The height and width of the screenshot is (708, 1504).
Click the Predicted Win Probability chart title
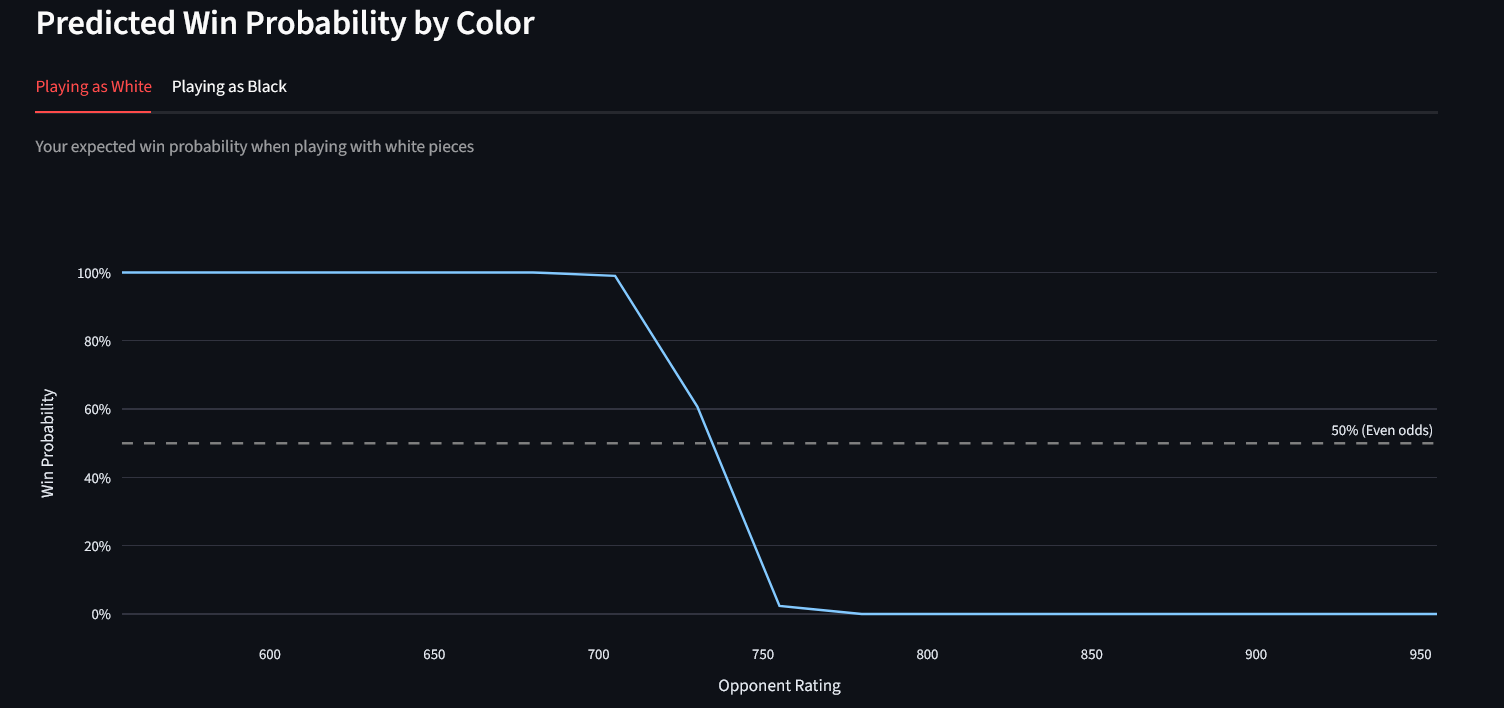pos(285,22)
